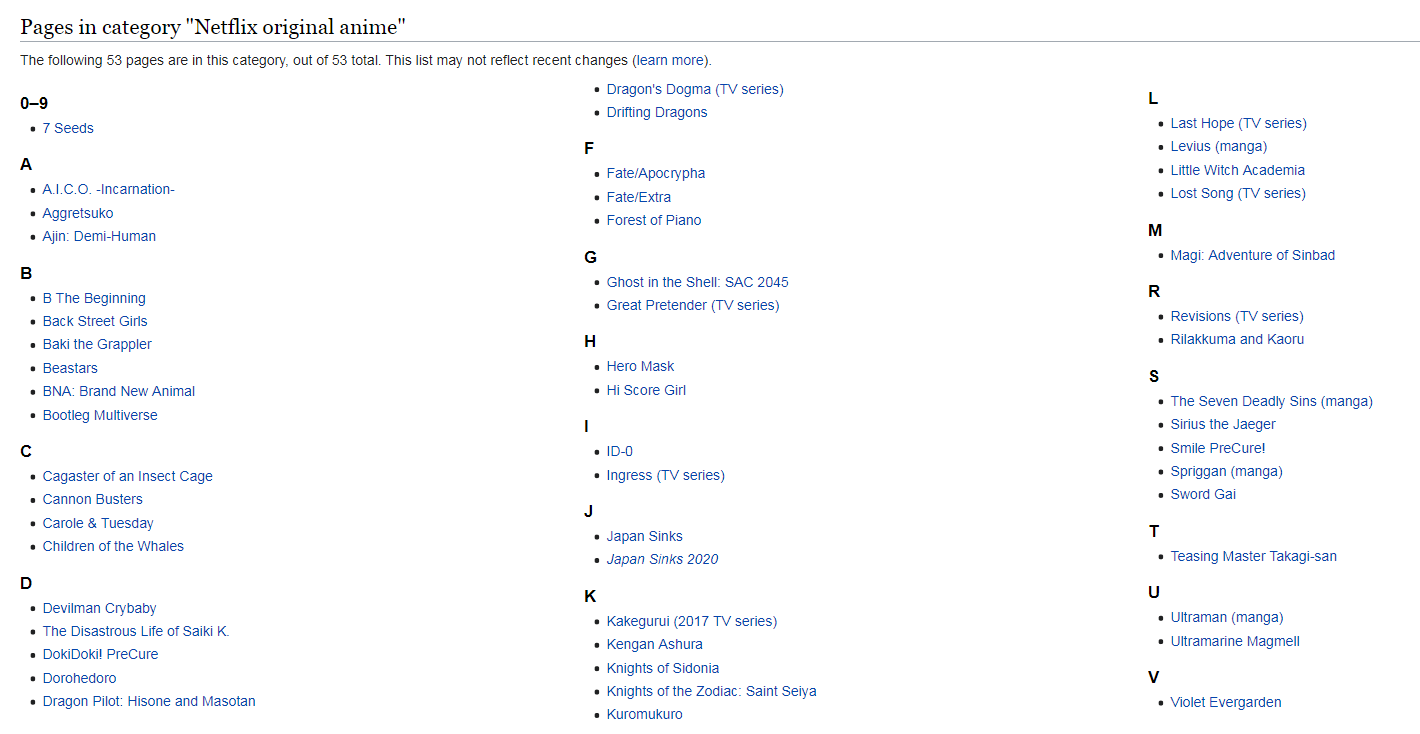This screenshot has width=1420, height=734.
Task: Go to Great Pretender (TV series)
Action: point(693,305)
